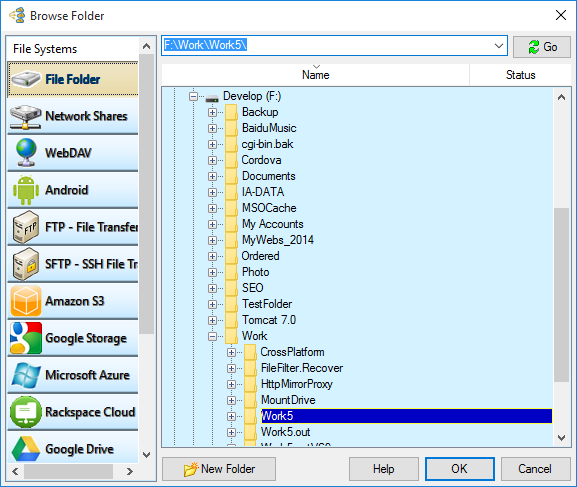Select the File Folder tab item
The height and width of the screenshot is (487, 577).
click(x=73, y=79)
